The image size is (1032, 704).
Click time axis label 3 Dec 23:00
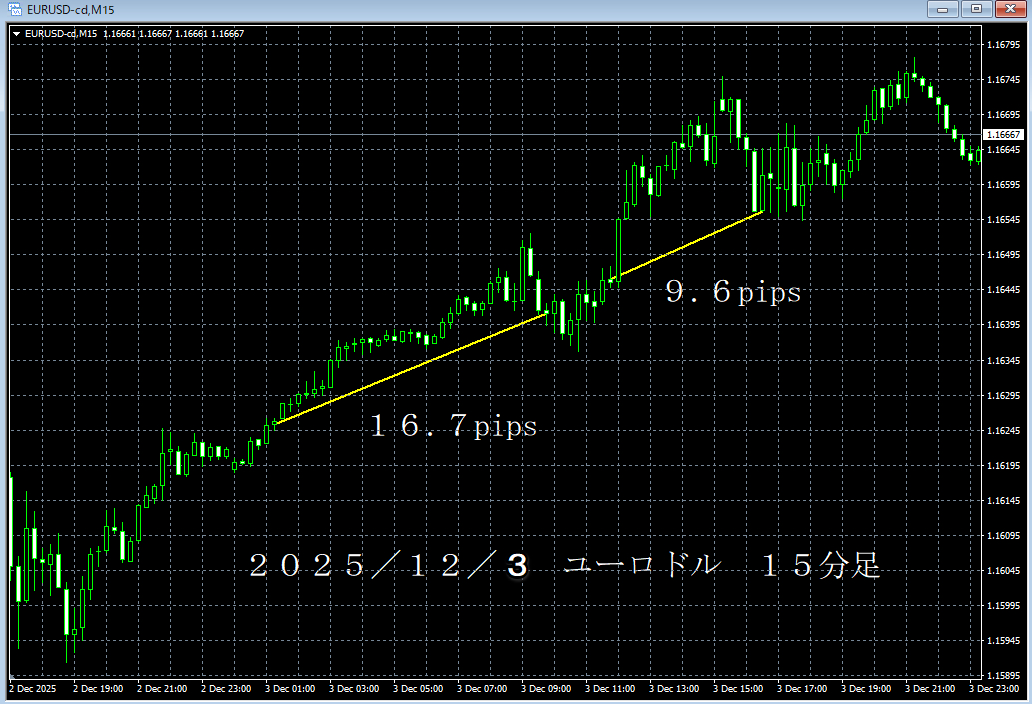coord(994,688)
